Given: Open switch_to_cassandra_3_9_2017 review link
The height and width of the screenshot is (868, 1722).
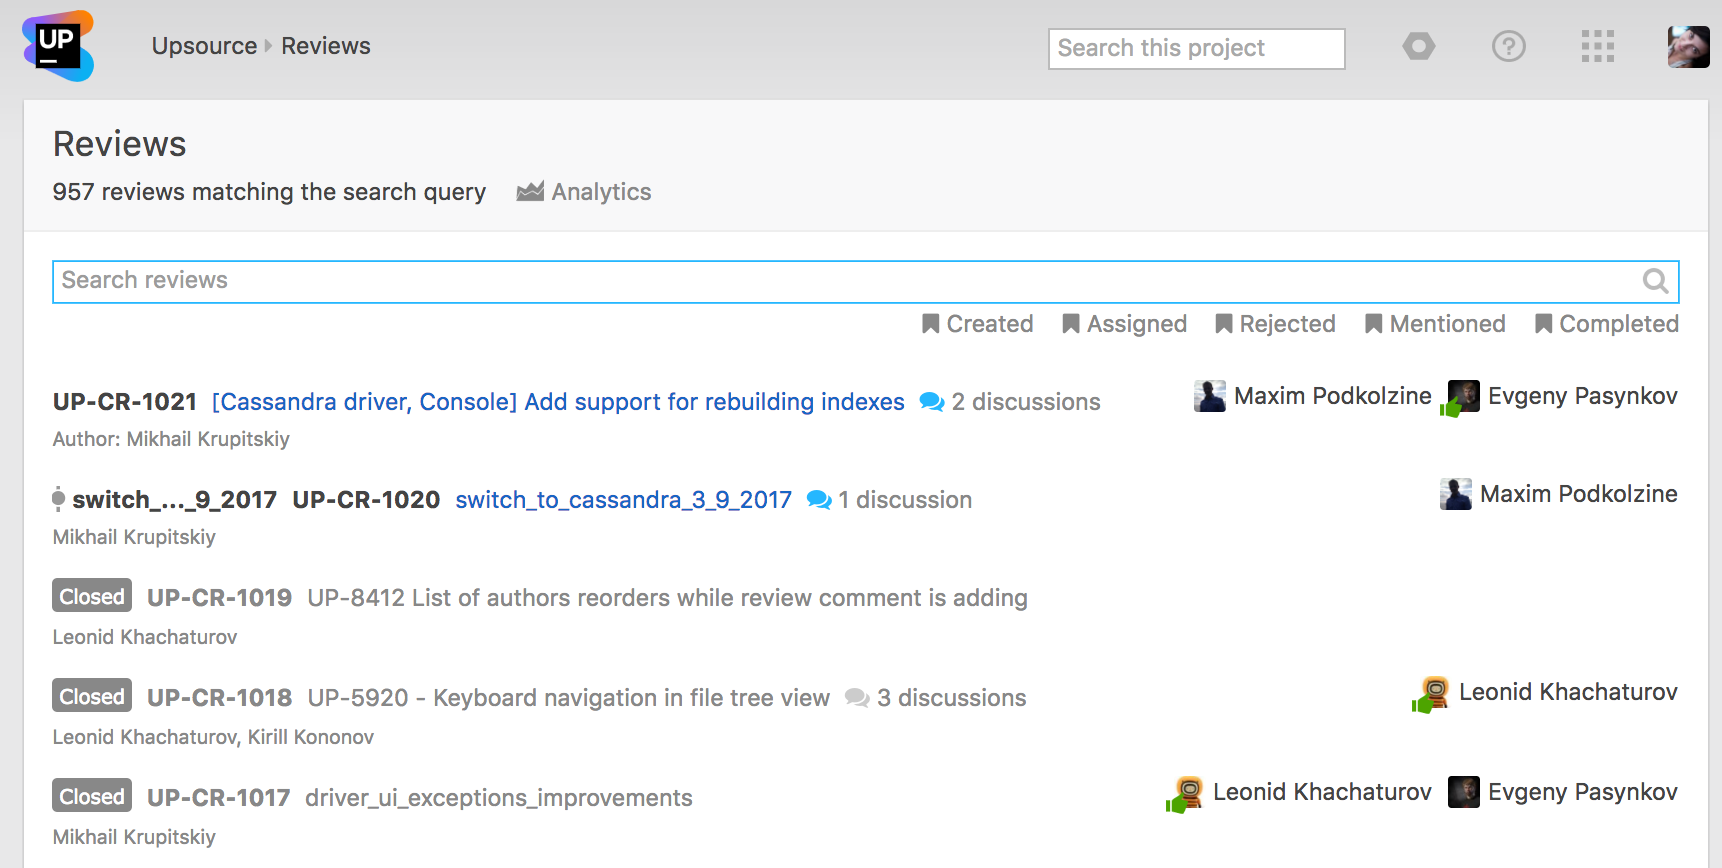Looking at the screenshot, I should [x=624, y=500].
